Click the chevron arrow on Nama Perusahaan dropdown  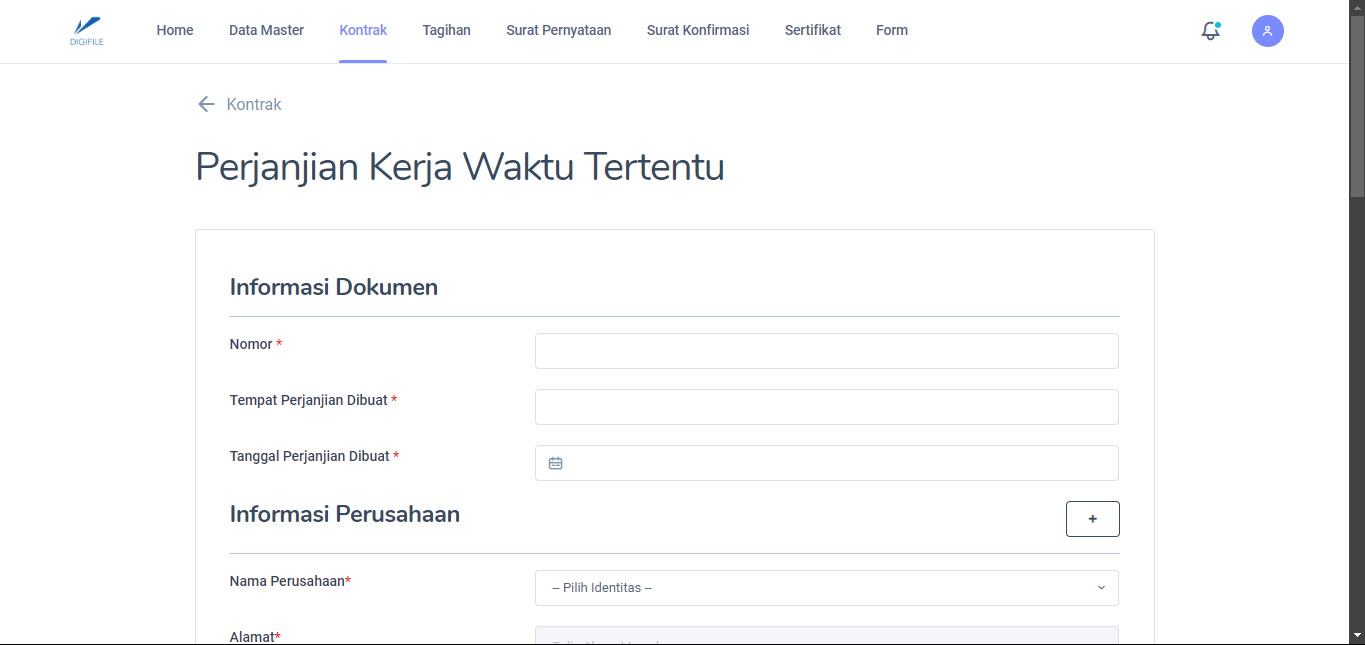[1101, 588]
